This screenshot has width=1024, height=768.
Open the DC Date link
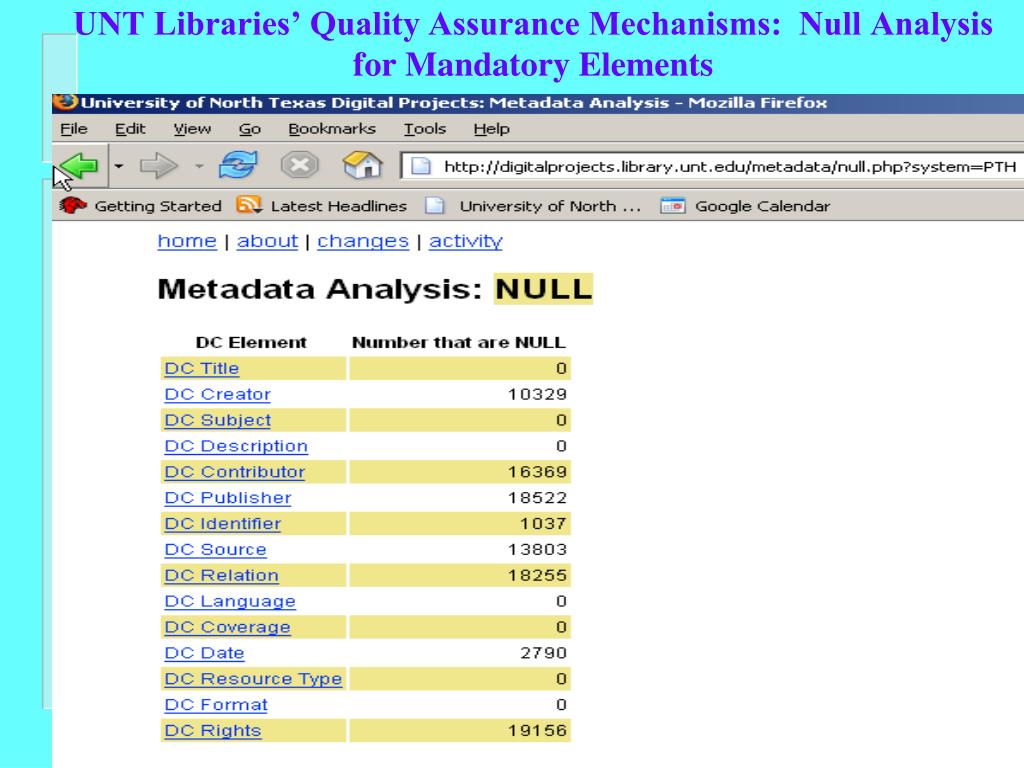[204, 653]
